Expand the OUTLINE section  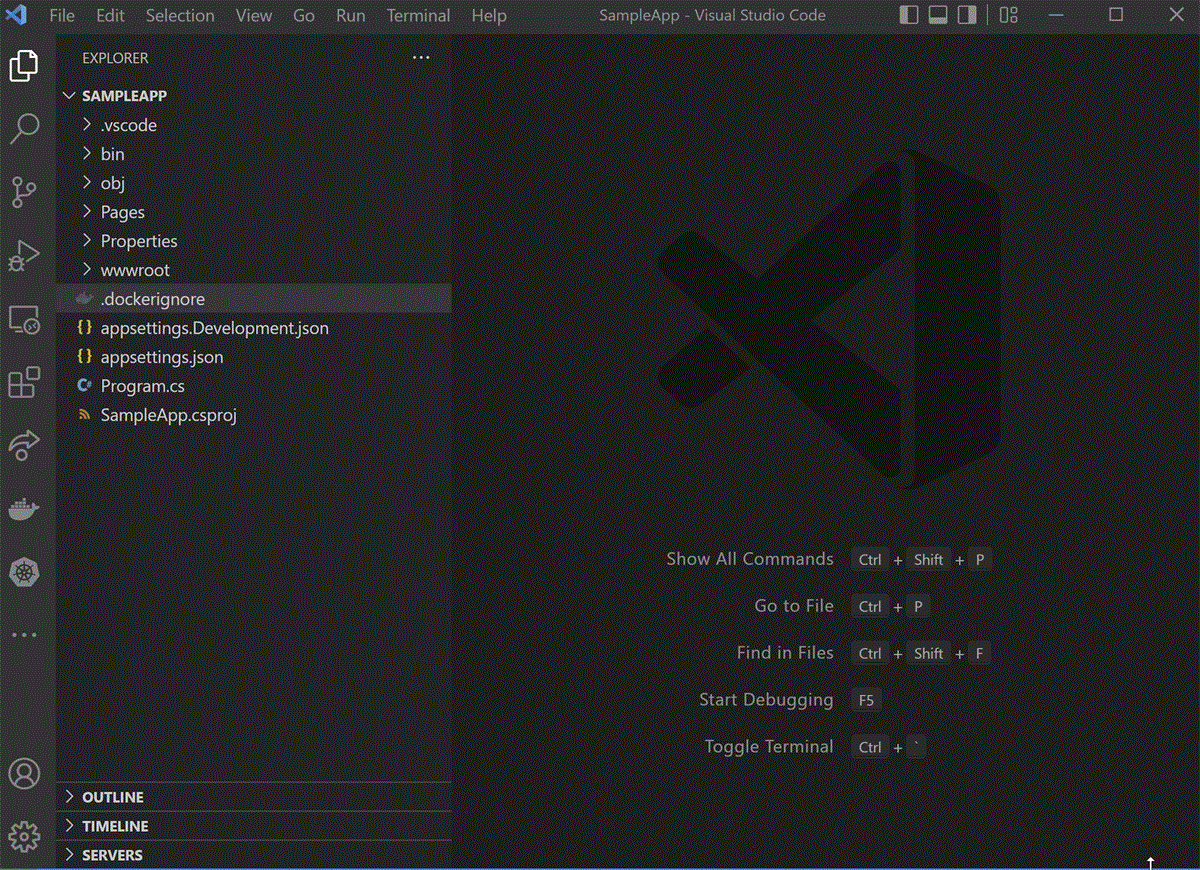pos(253,797)
